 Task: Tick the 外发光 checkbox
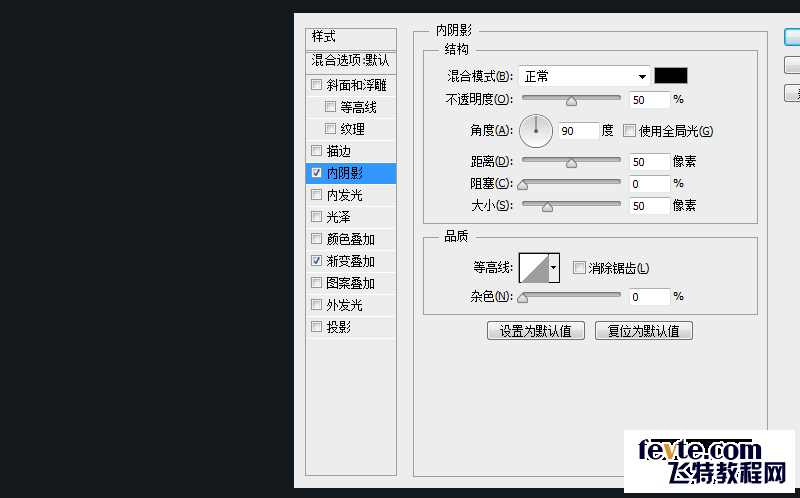click(316, 305)
